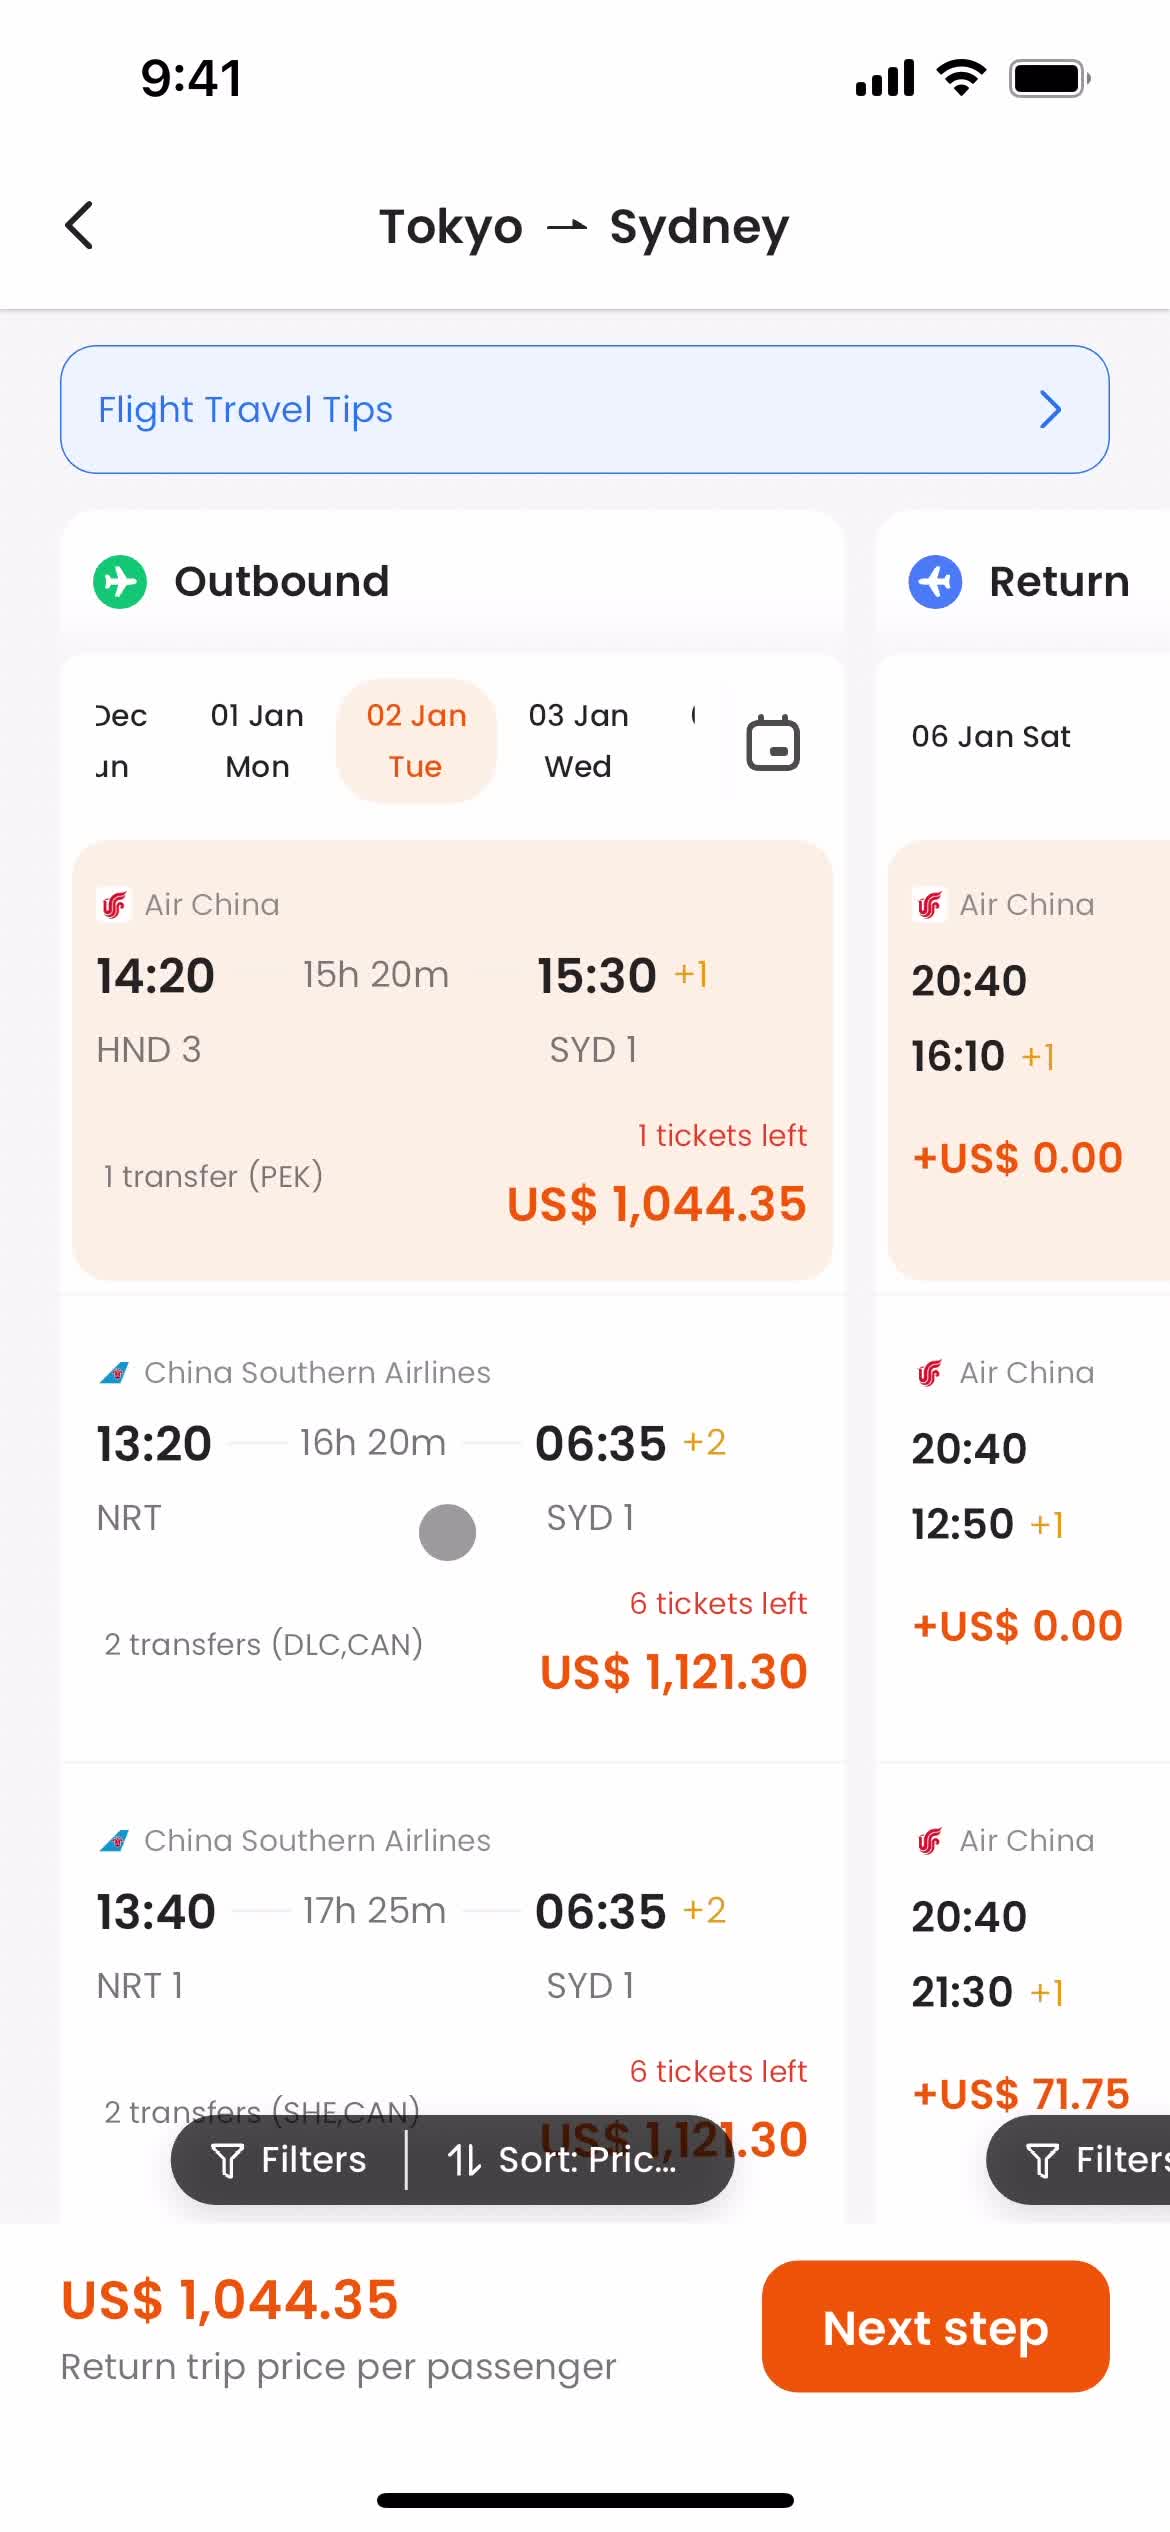Tap China Southern logo on 13:20 flight
Viewport: 1170px width, 2532px height.
114,1372
